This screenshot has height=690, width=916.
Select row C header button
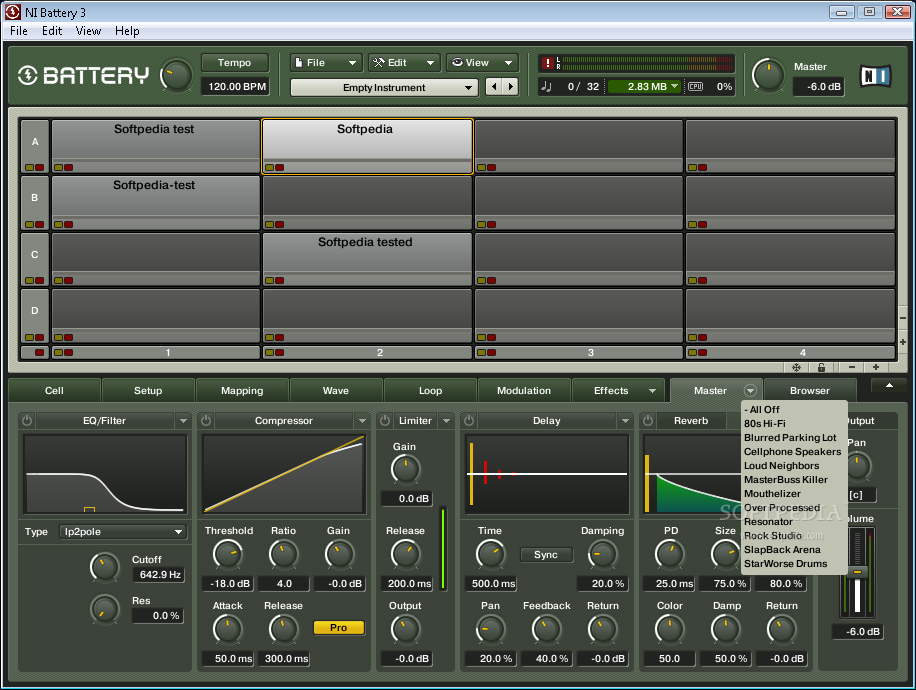click(x=34, y=259)
